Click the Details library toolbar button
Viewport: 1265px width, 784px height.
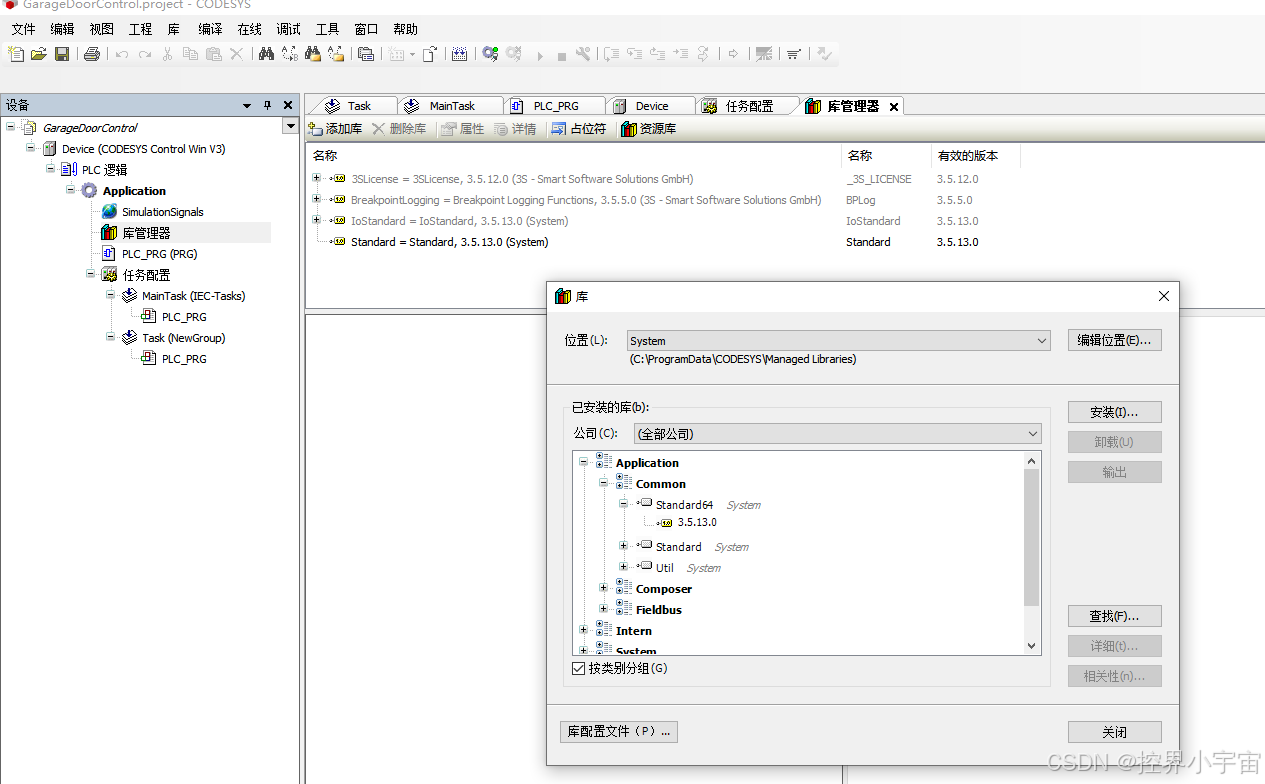[515, 129]
